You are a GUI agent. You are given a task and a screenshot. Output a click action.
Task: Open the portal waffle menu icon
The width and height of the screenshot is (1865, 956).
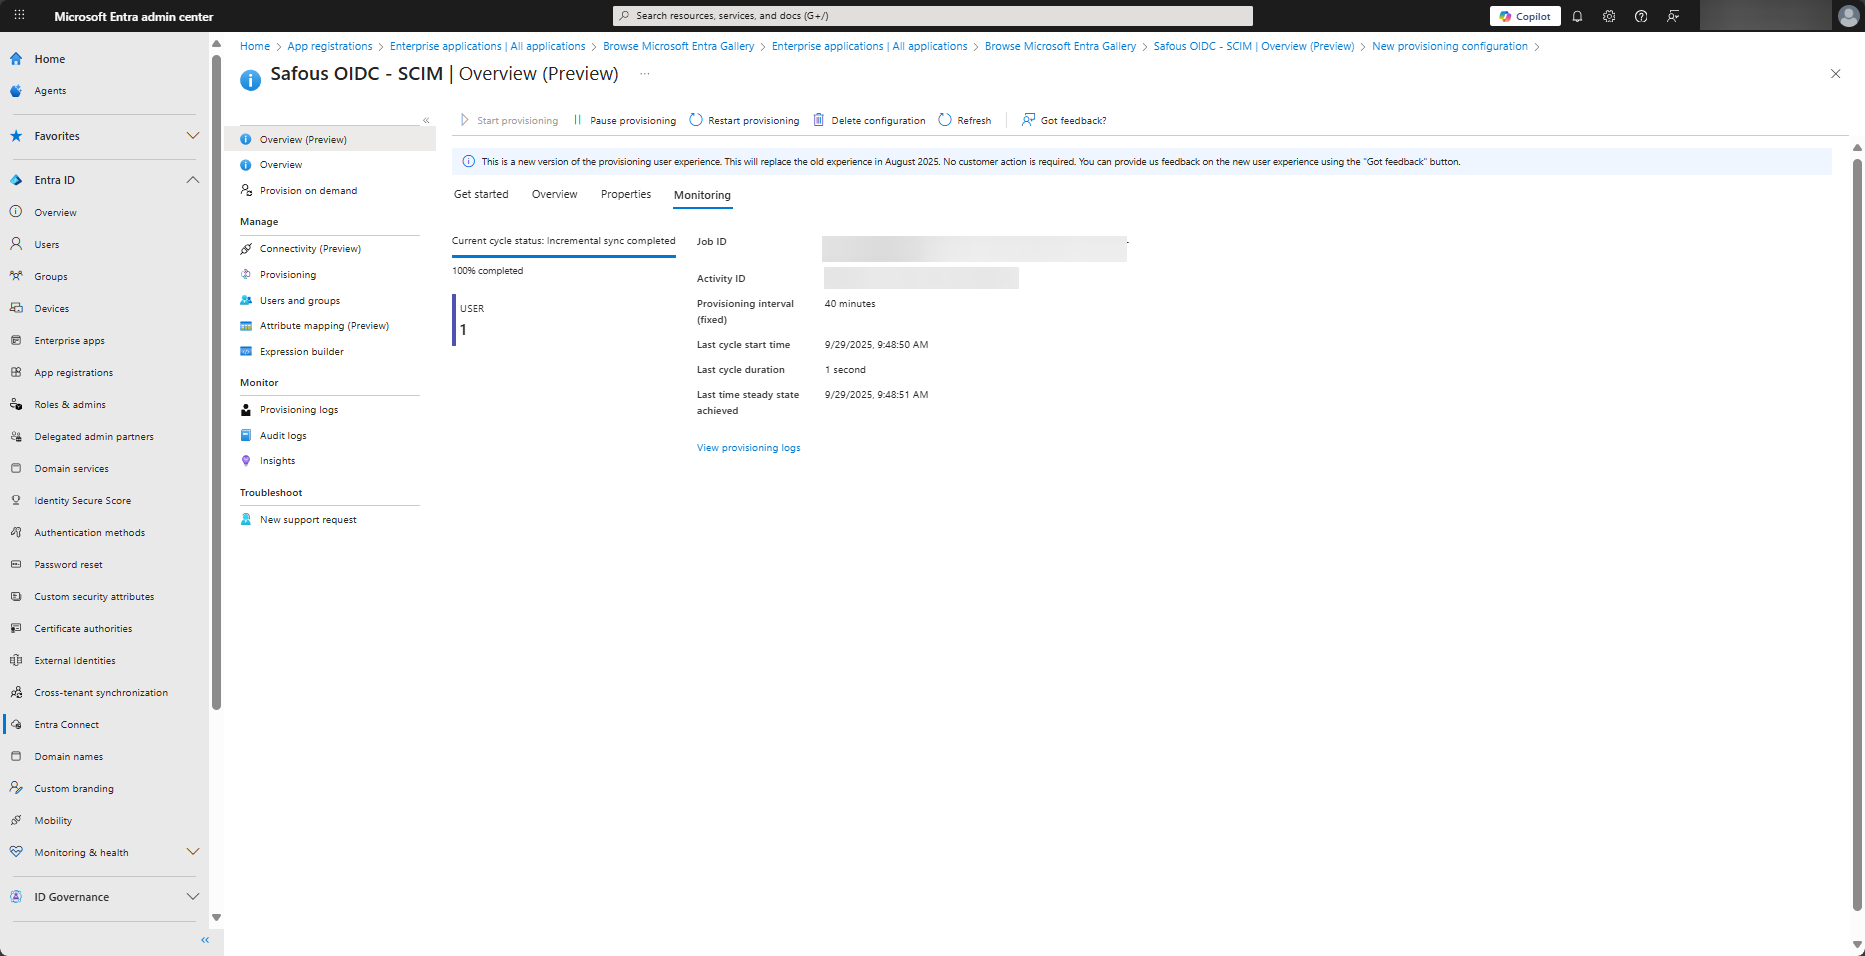[19, 16]
